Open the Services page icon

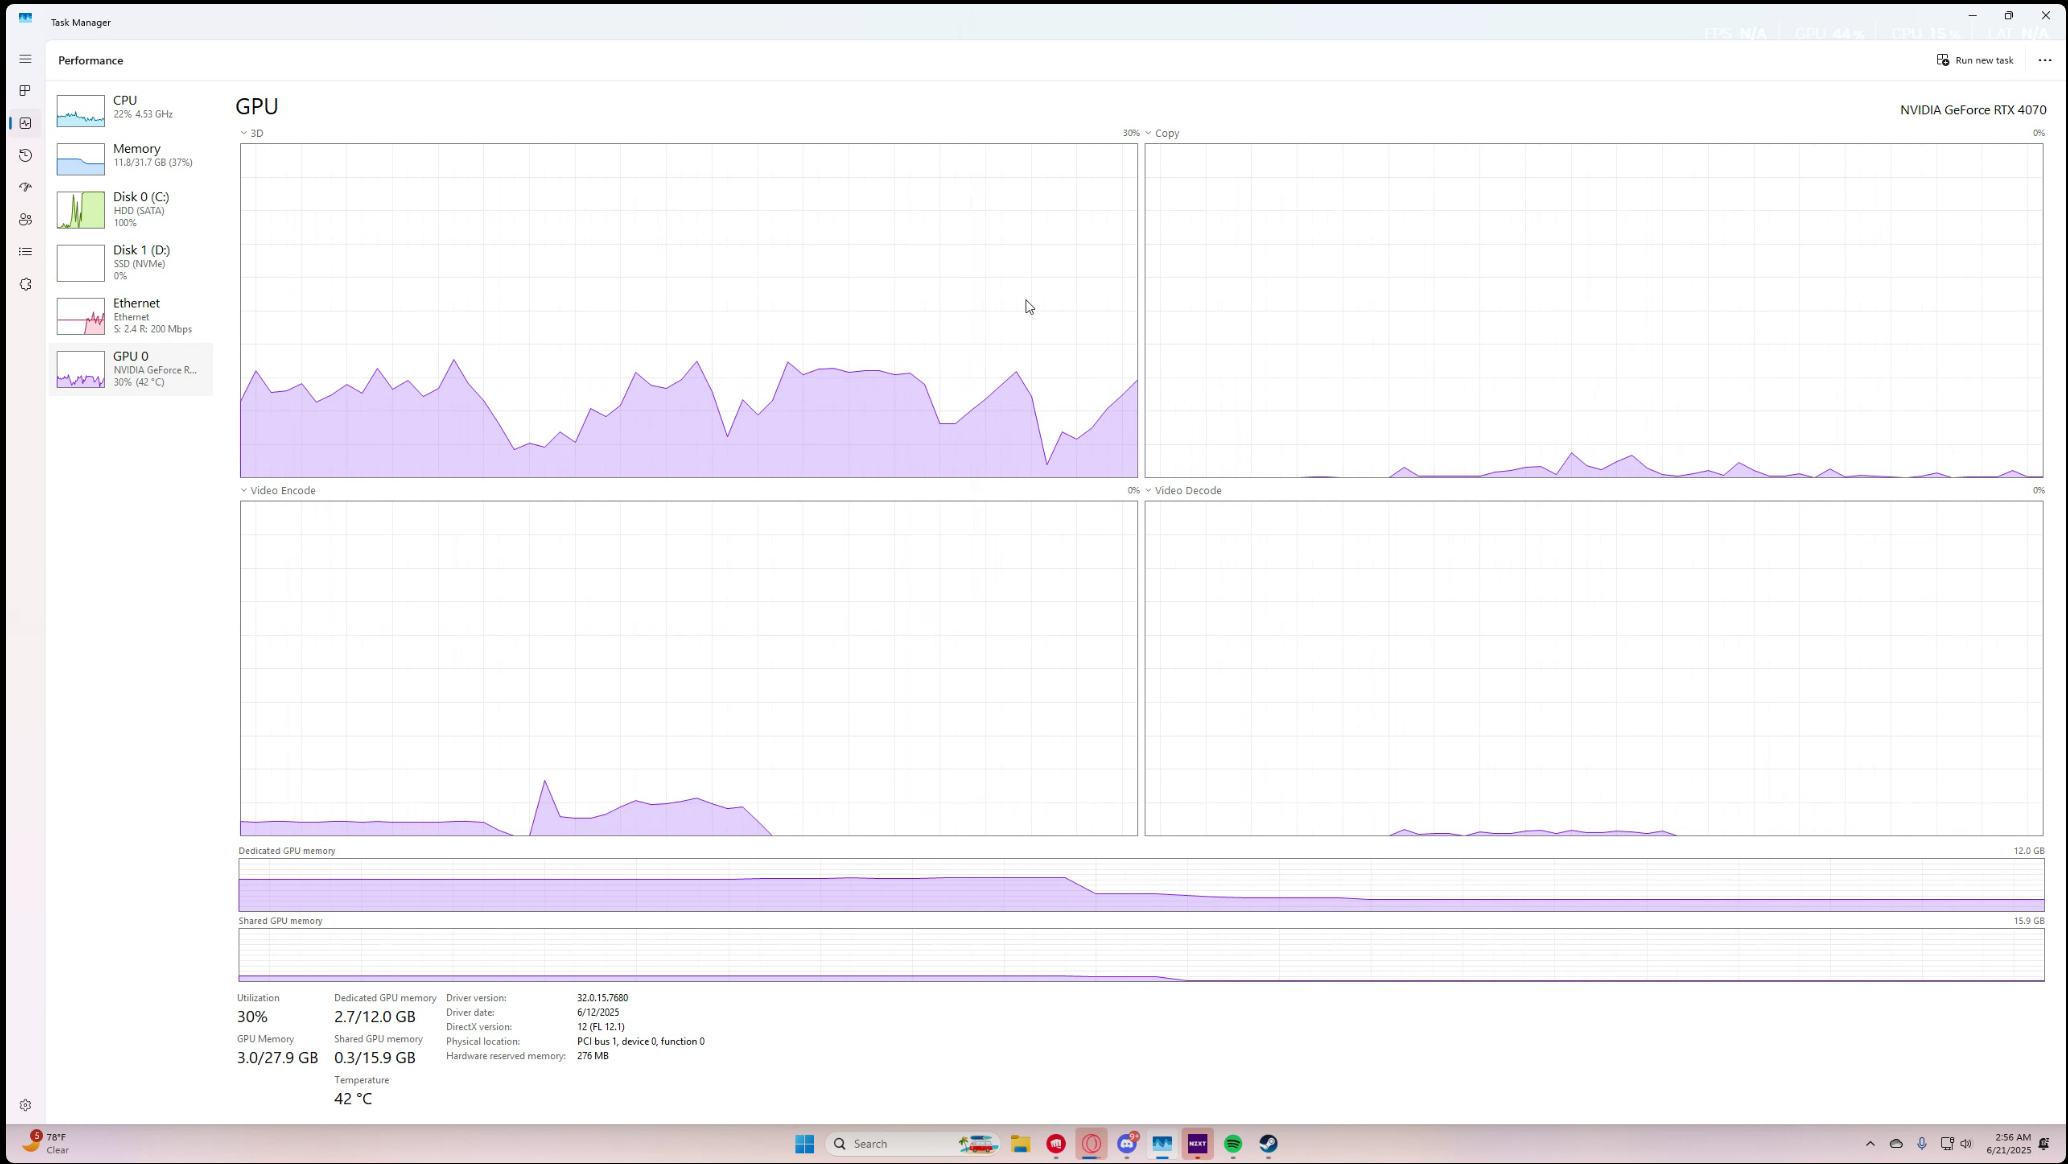tap(25, 285)
